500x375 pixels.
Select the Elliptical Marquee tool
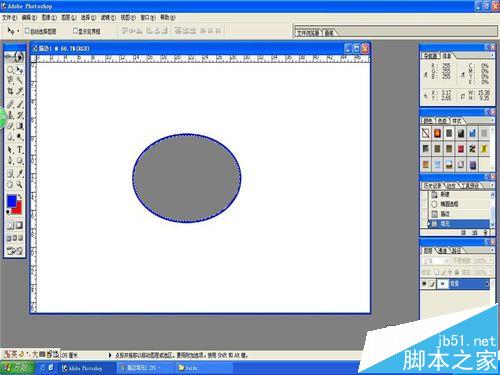tap(10, 70)
